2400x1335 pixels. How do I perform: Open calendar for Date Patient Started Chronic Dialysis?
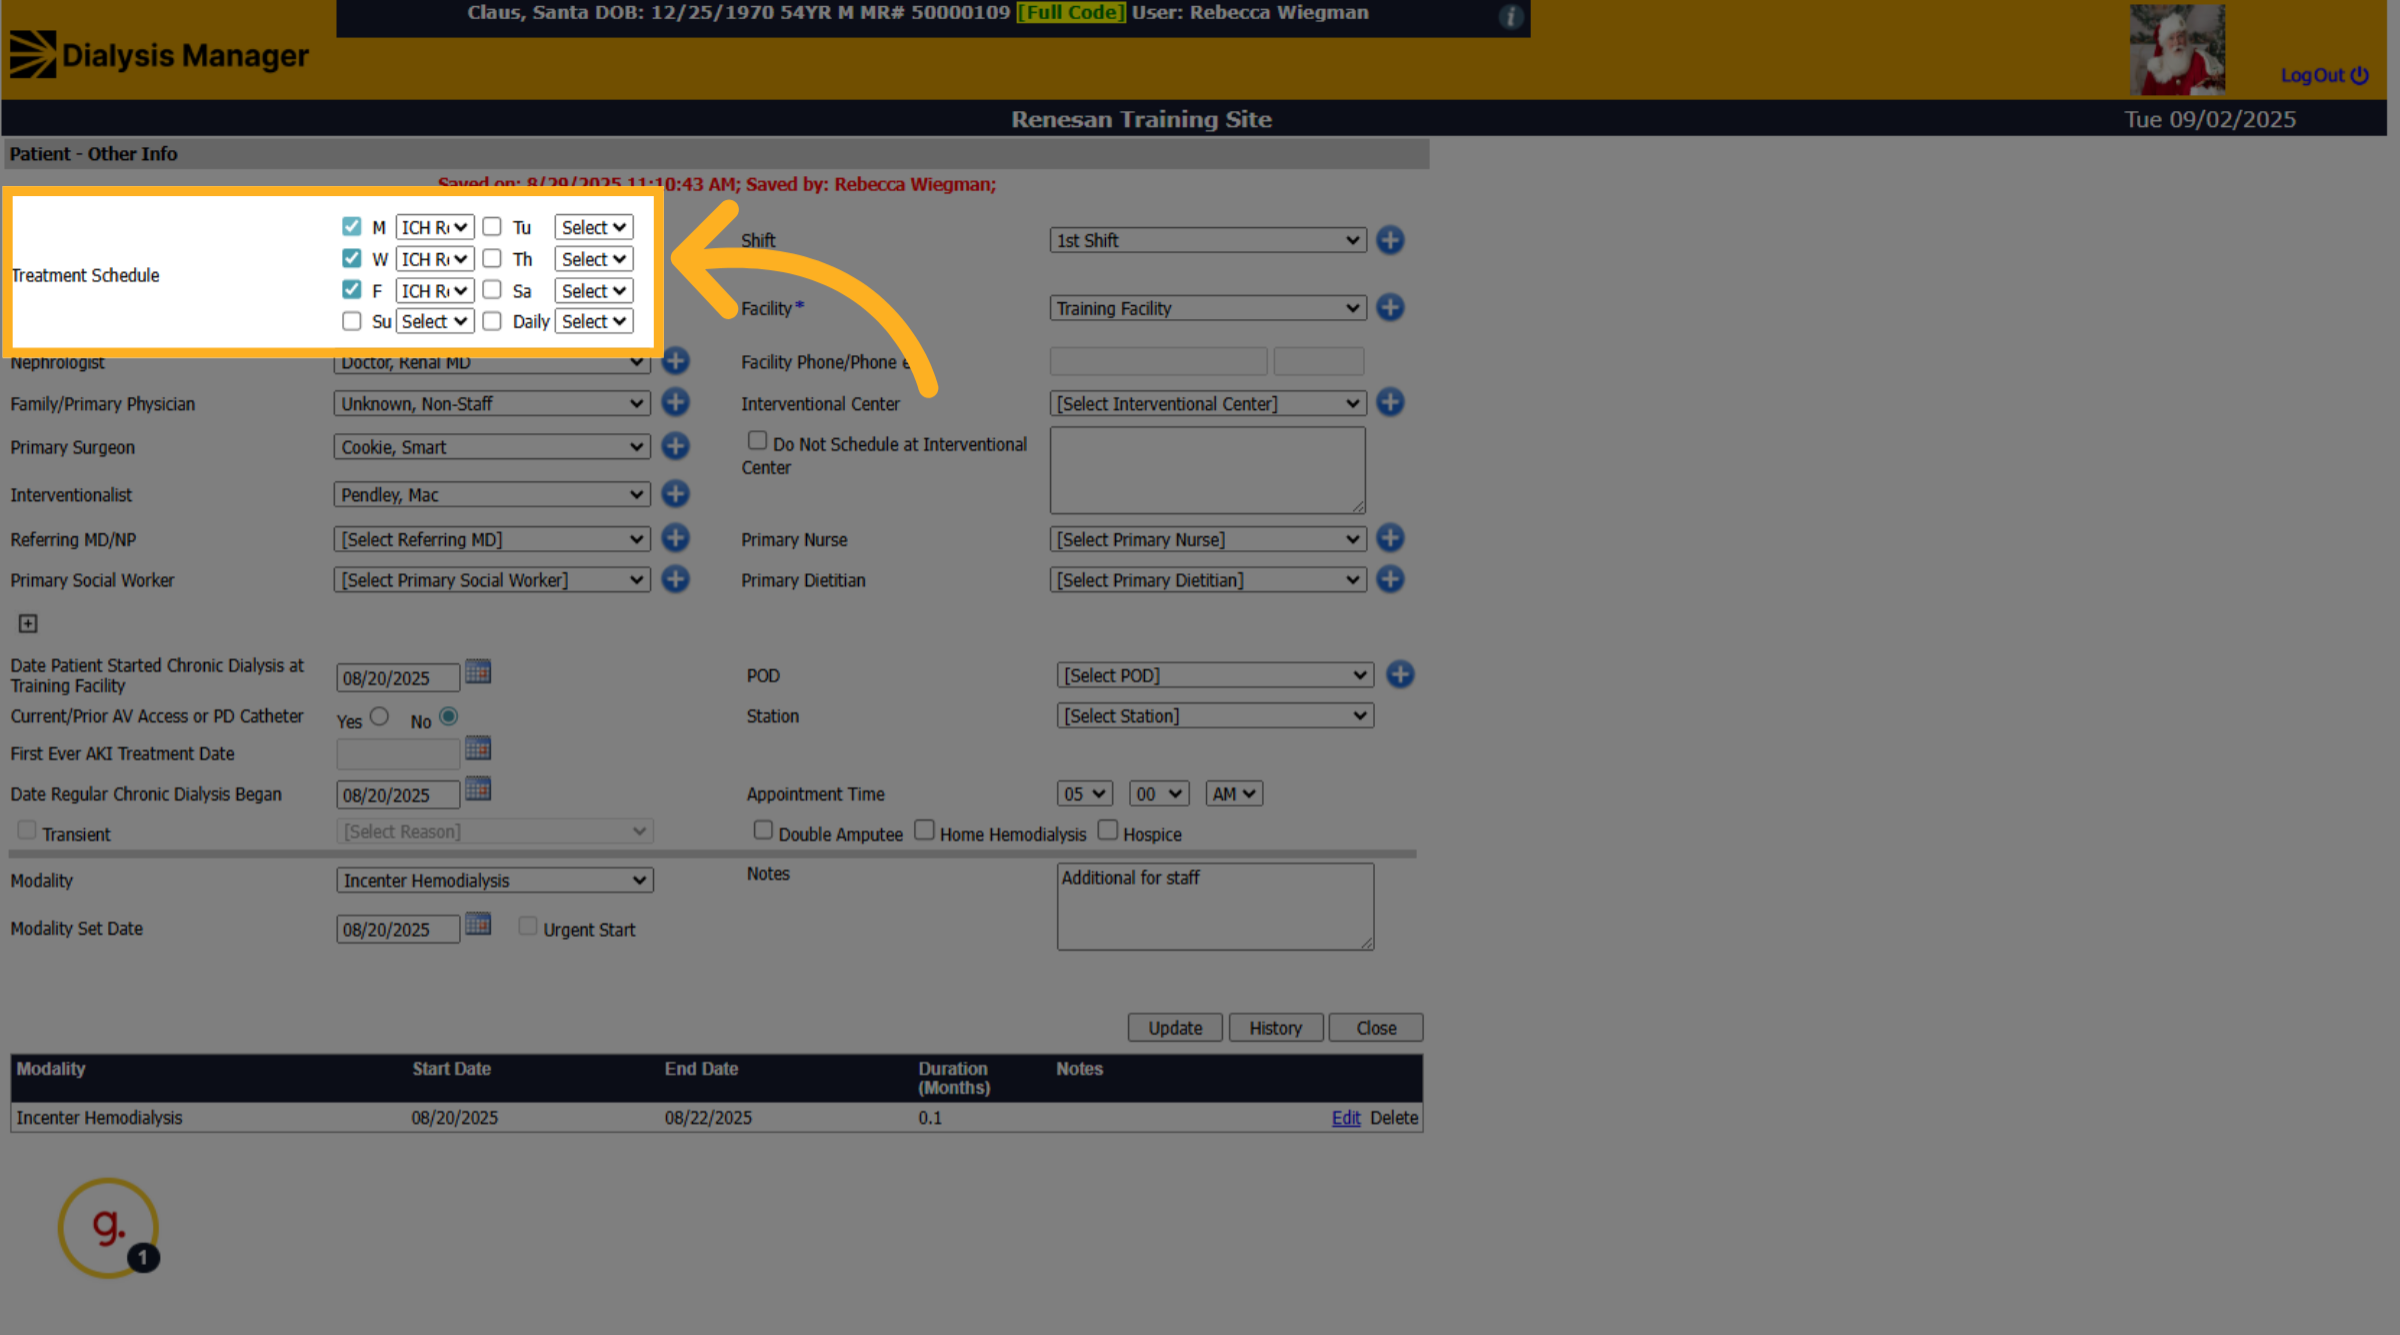pyautogui.click(x=478, y=672)
